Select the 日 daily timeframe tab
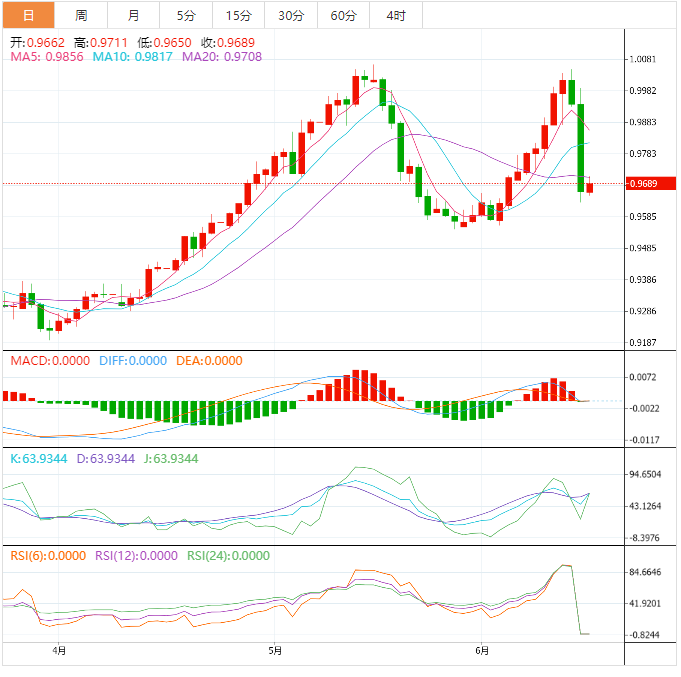This screenshot has height=677, width=681. point(29,16)
